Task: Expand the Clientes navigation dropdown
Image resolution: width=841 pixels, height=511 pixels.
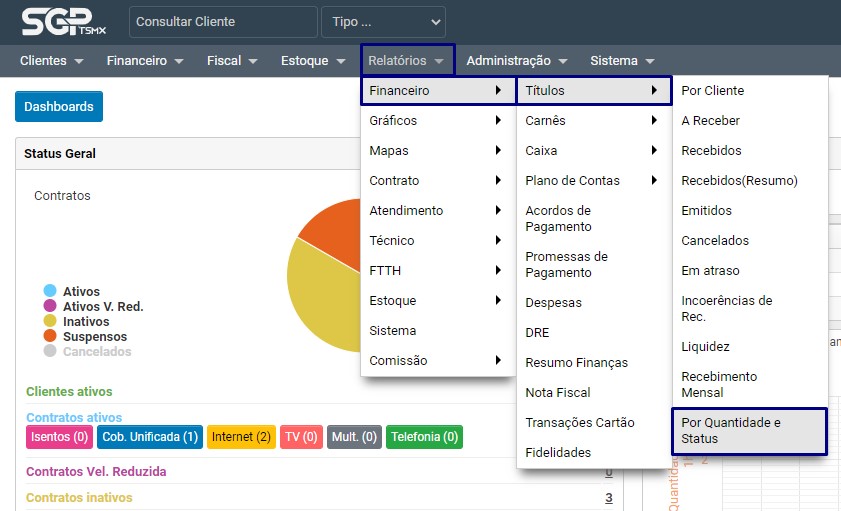Action: tap(51, 61)
